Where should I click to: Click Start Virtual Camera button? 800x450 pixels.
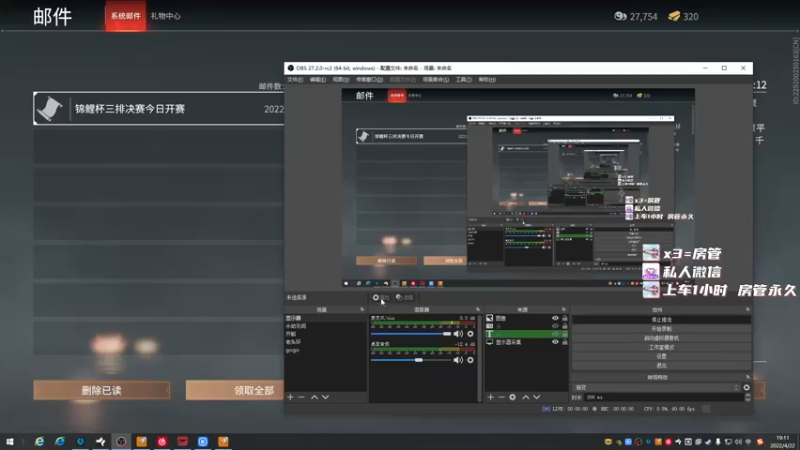tap(661, 338)
